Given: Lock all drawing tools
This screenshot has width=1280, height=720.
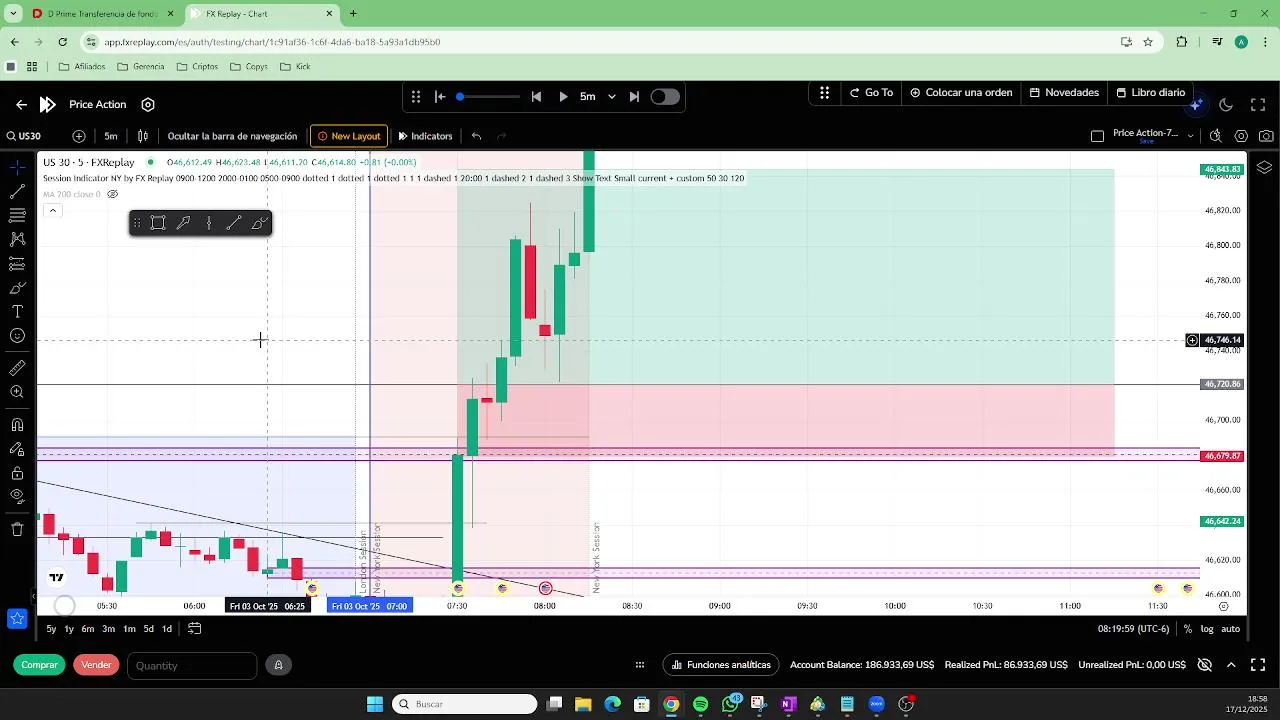Looking at the screenshot, I should tap(17, 473).
